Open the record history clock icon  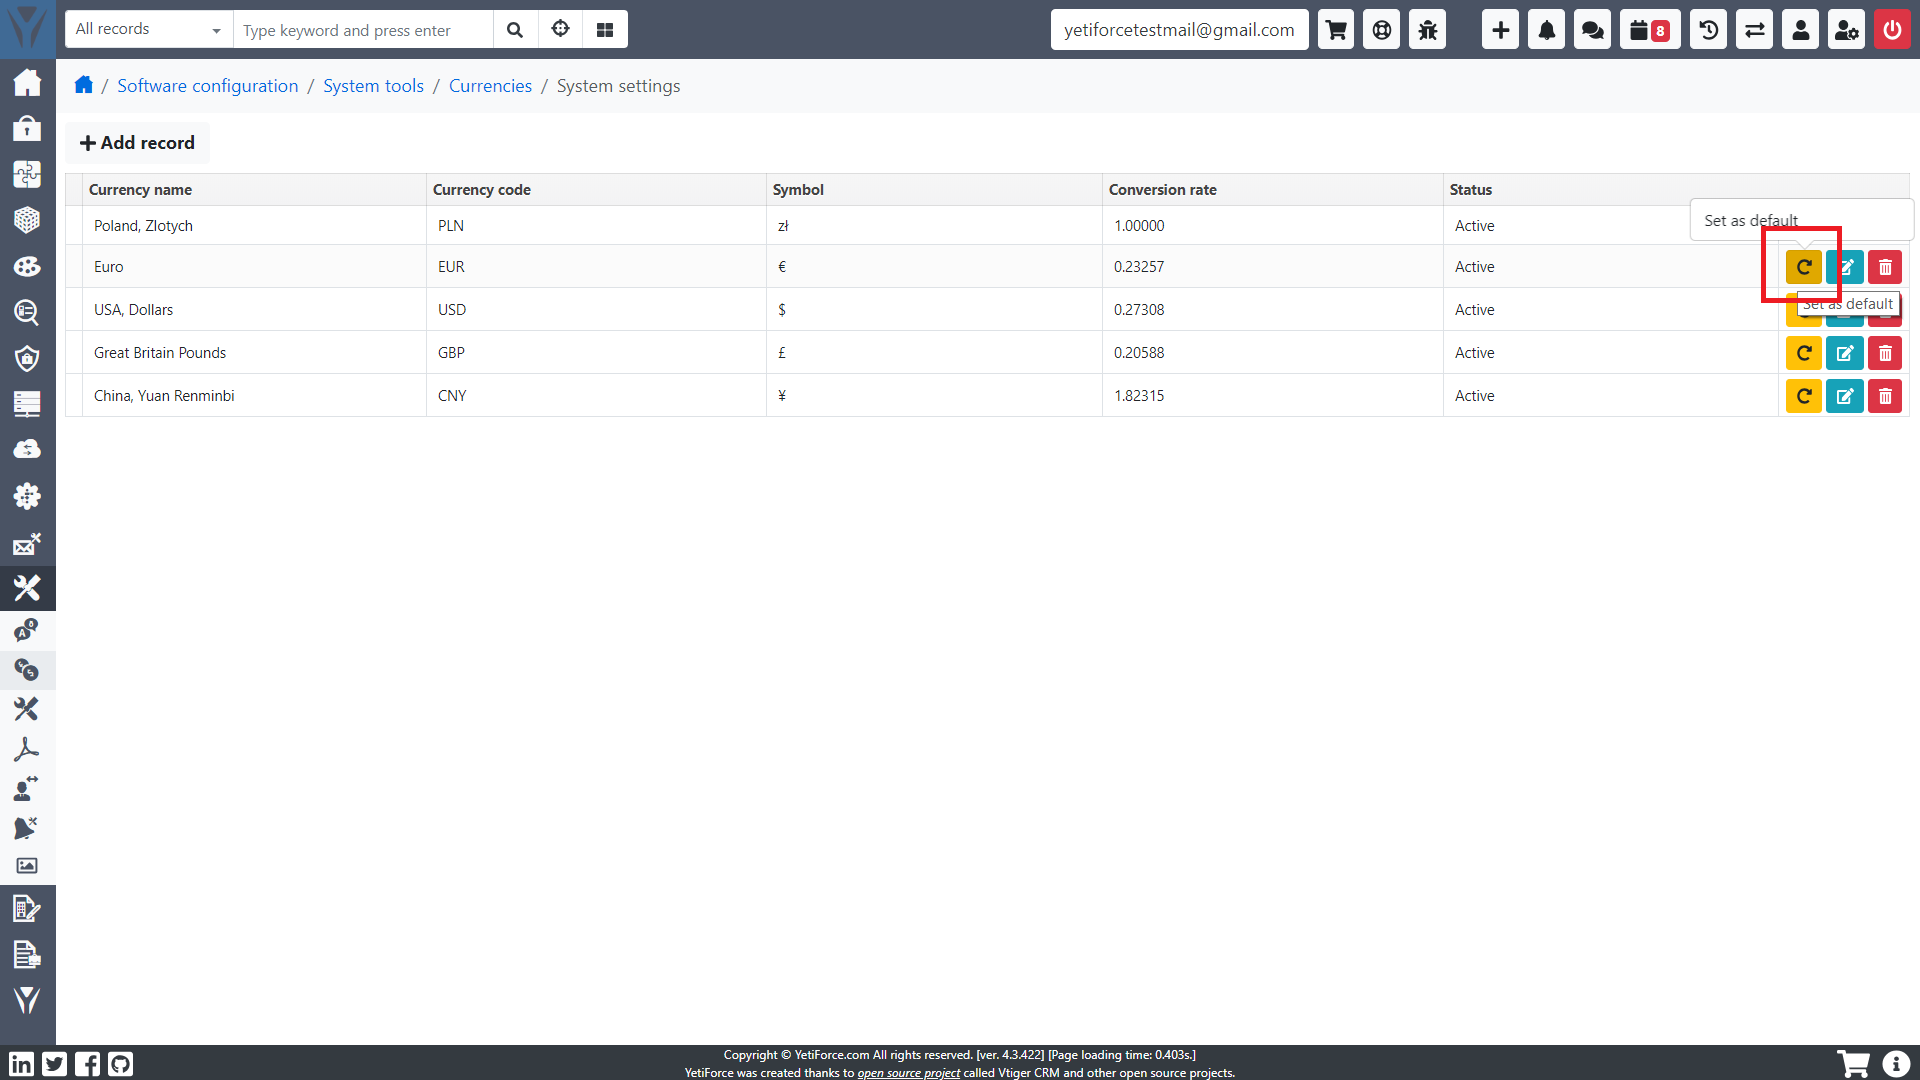pos(1708,30)
